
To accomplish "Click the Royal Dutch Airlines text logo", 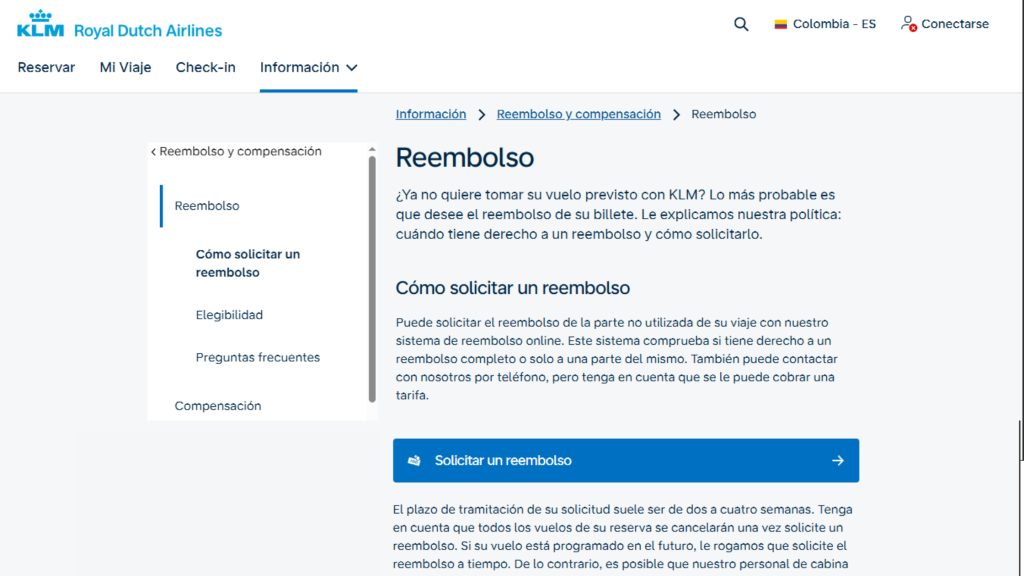I will point(148,31).
